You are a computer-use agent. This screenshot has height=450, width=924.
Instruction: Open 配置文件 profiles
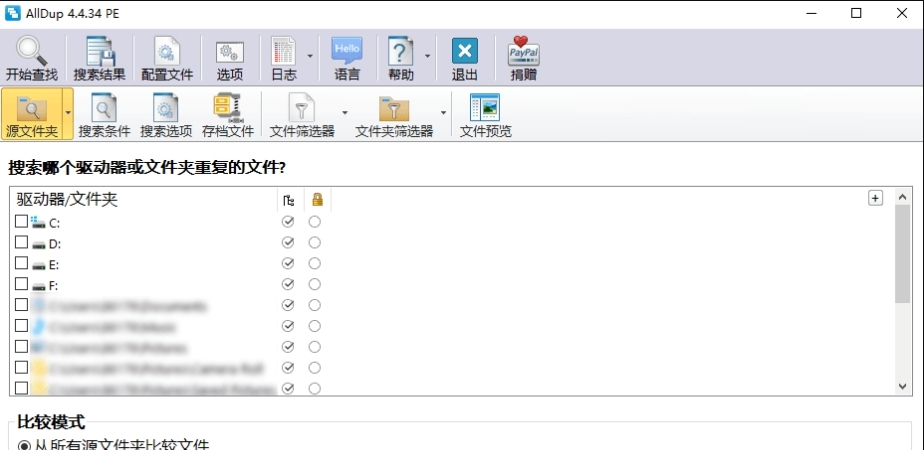[167, 59]
